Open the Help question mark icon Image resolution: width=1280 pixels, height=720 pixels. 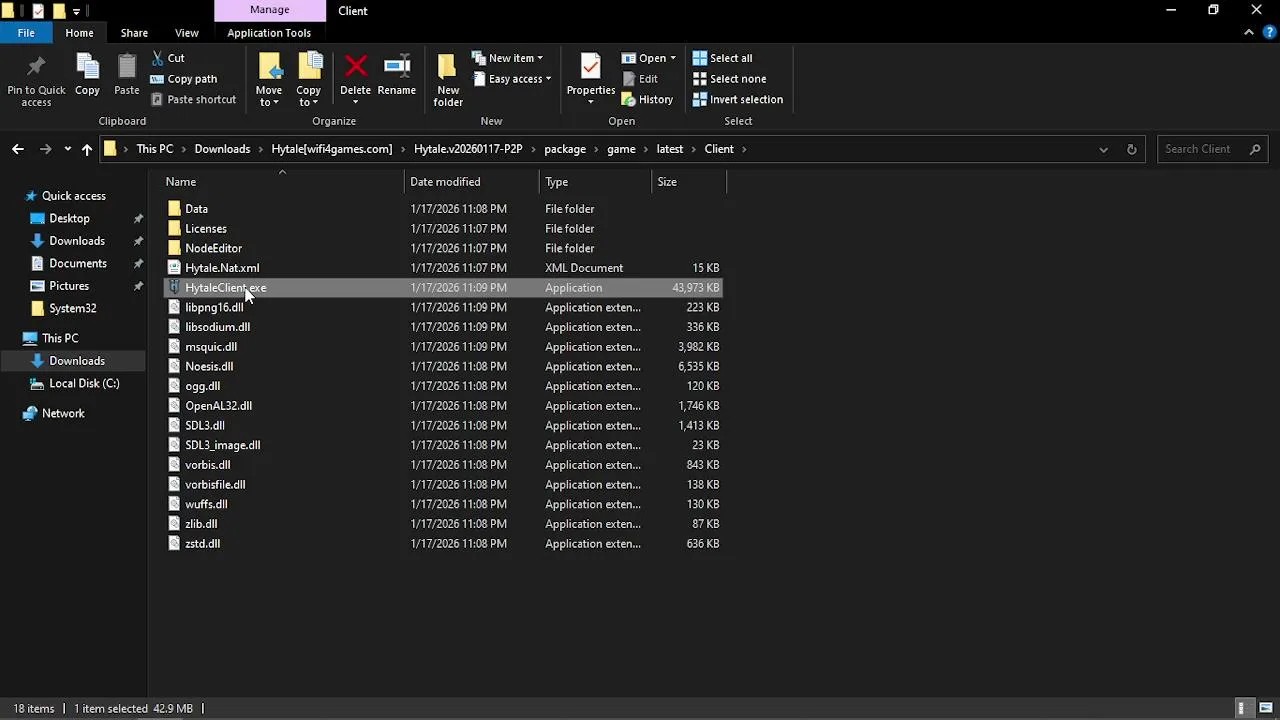click(x=1270, y=33)
